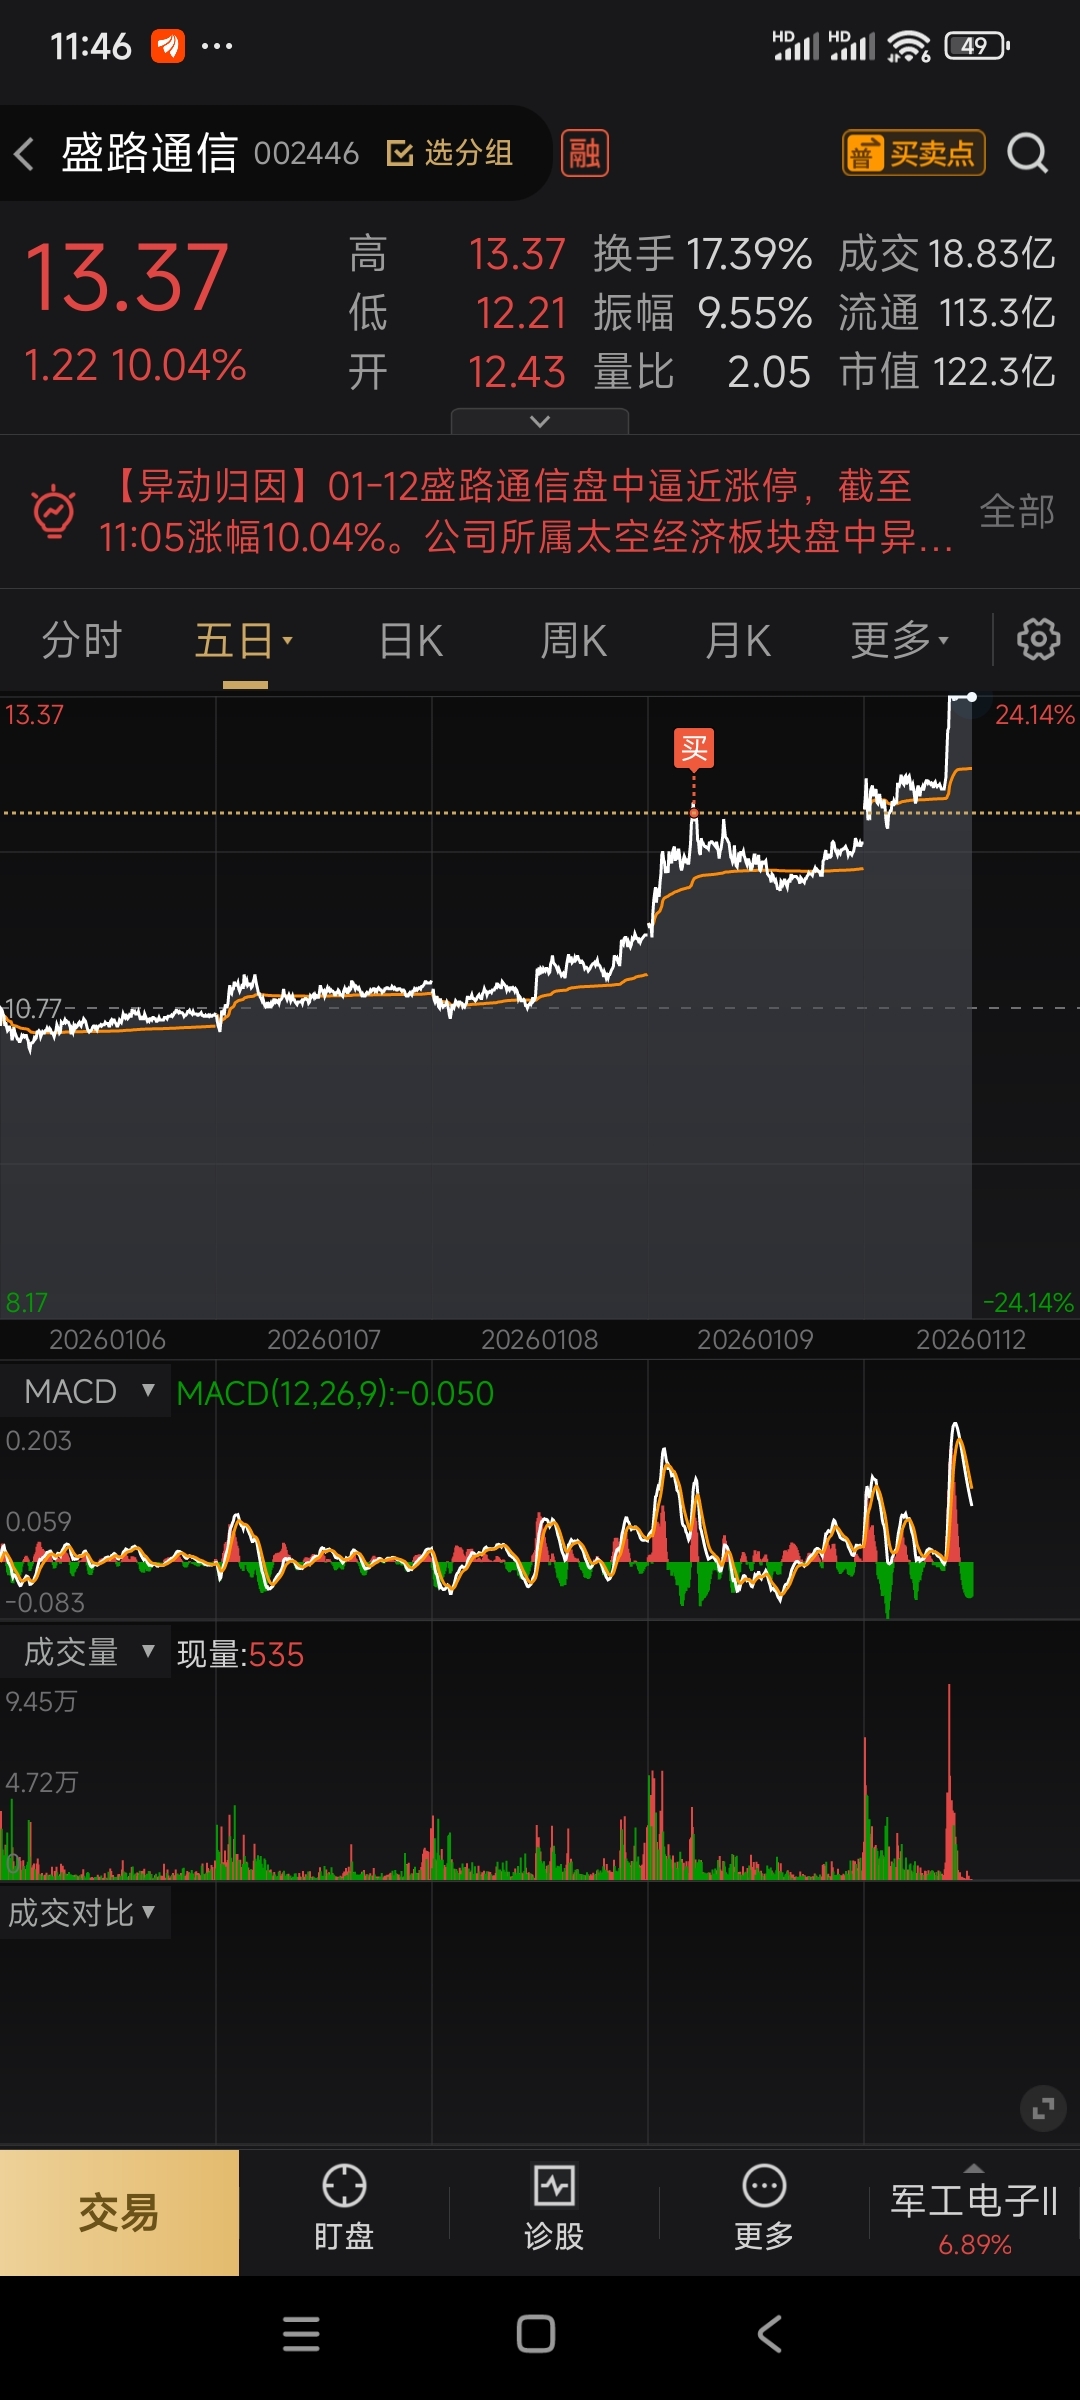Screen dimensions: 1080x2400
Task: Tap the 量比 2.05 value
Action: pos(702,372)
